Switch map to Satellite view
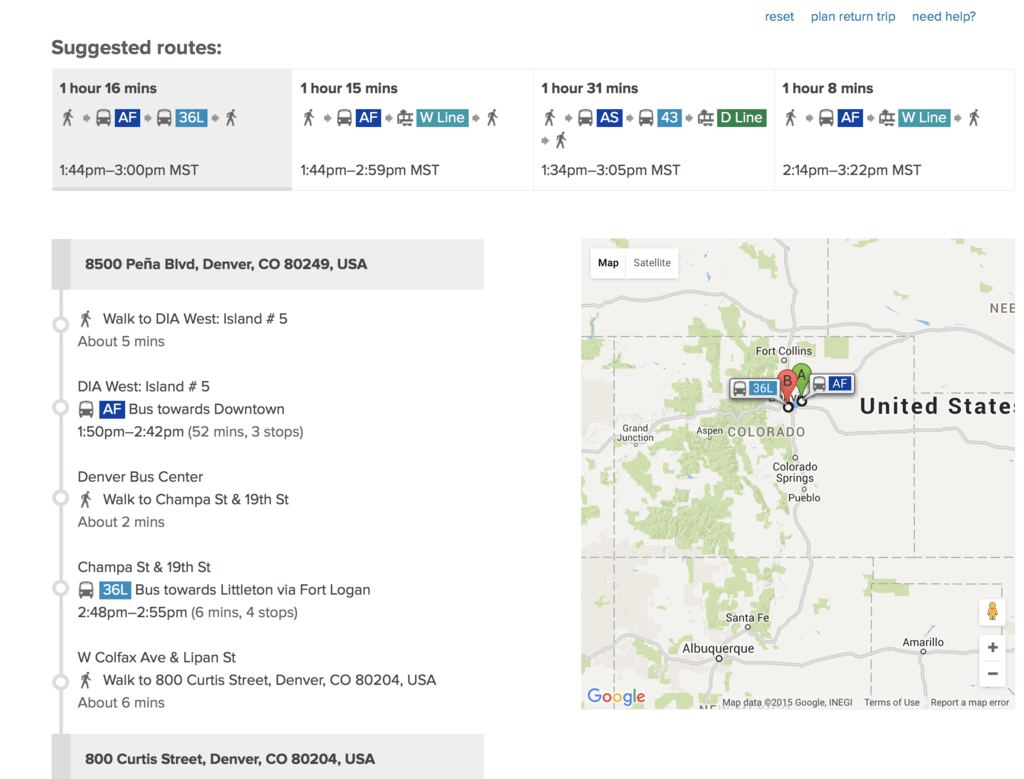The width and height of the screenshot is (1024, 779). (652, 263)
